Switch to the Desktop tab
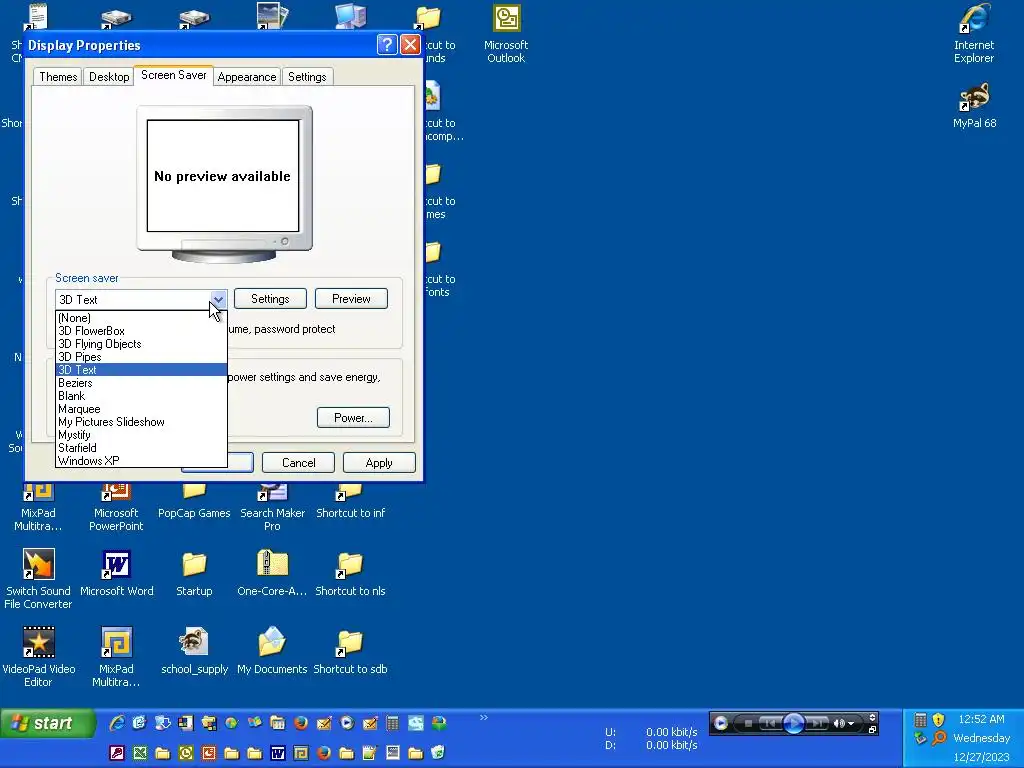Screen dimensions: 1024x768 pyautogui.click(x=109, y=76)
